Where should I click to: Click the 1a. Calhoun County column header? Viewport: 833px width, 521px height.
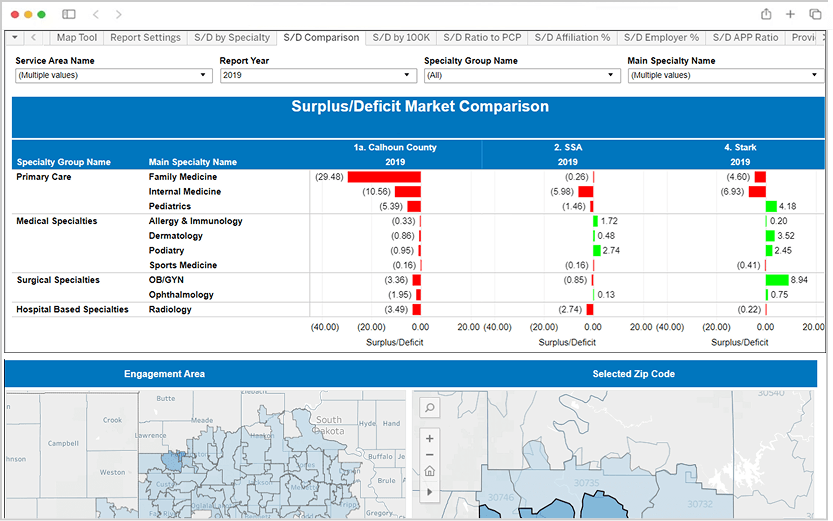point(395,148)
